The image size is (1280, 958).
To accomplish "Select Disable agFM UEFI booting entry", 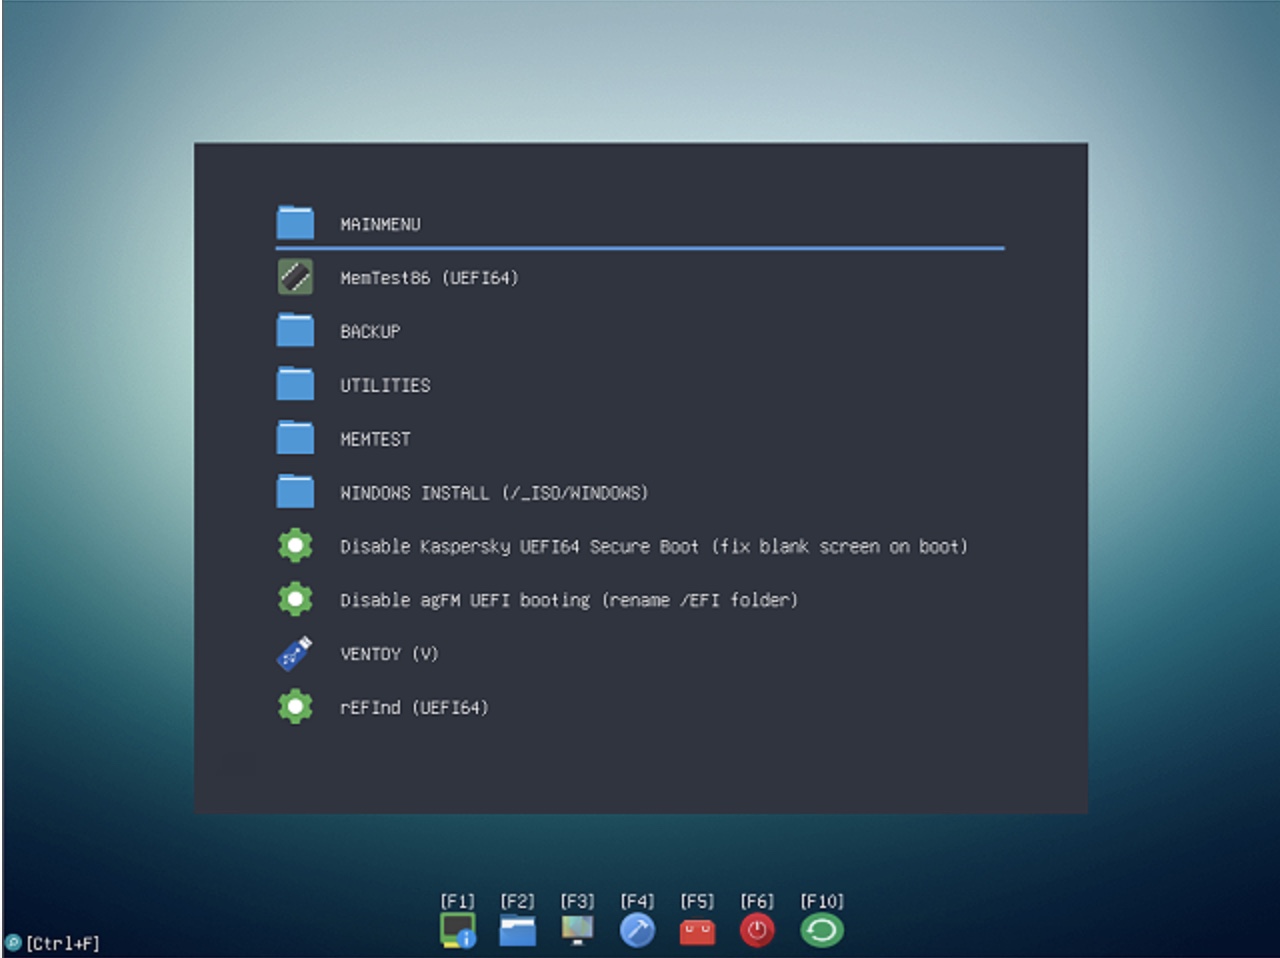I will click(x=569, y=600).
